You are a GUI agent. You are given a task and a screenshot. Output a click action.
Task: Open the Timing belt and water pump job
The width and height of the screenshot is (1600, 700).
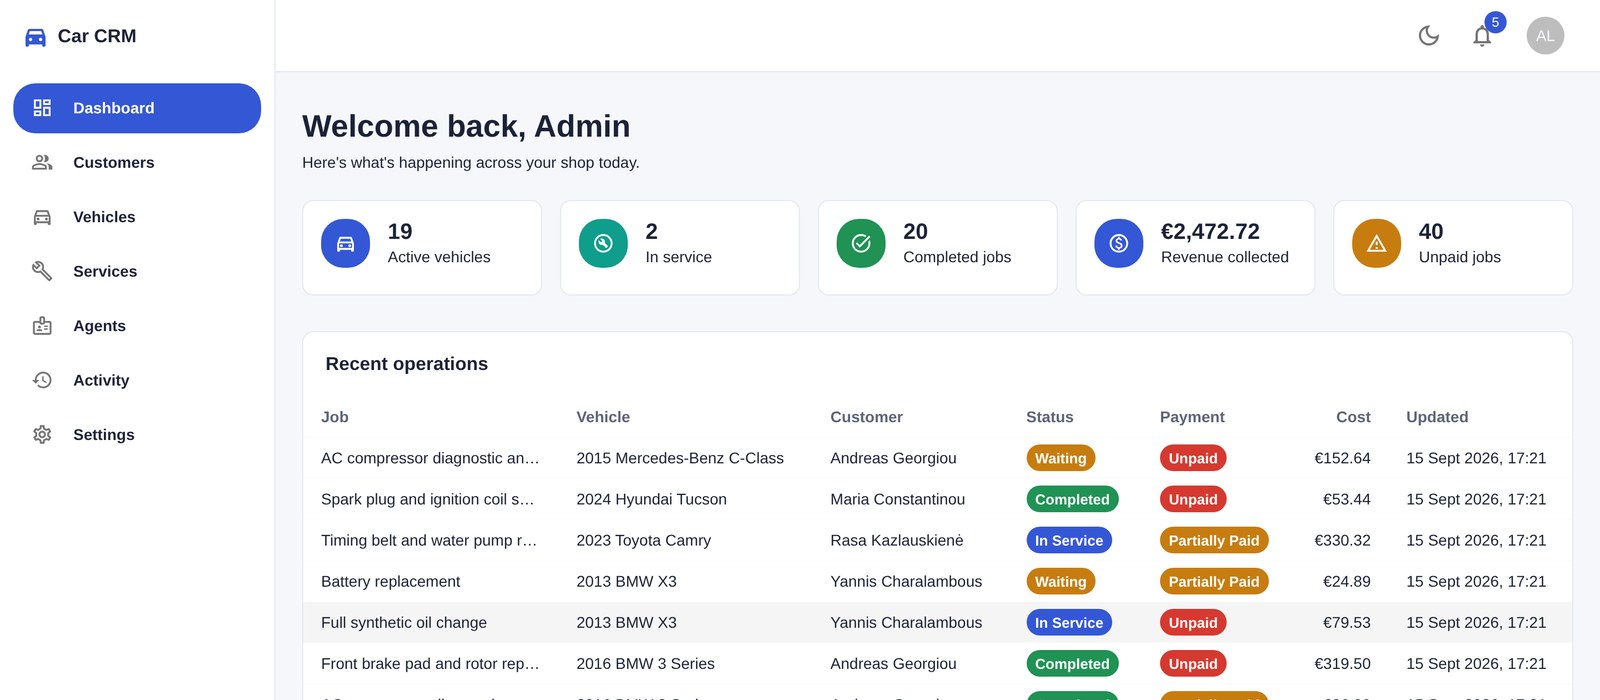937,540
